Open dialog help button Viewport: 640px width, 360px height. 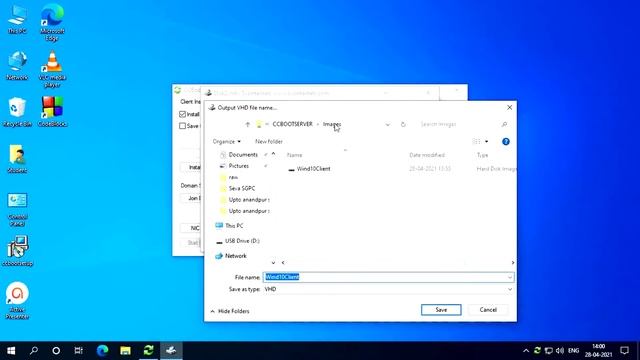(506, 142)
